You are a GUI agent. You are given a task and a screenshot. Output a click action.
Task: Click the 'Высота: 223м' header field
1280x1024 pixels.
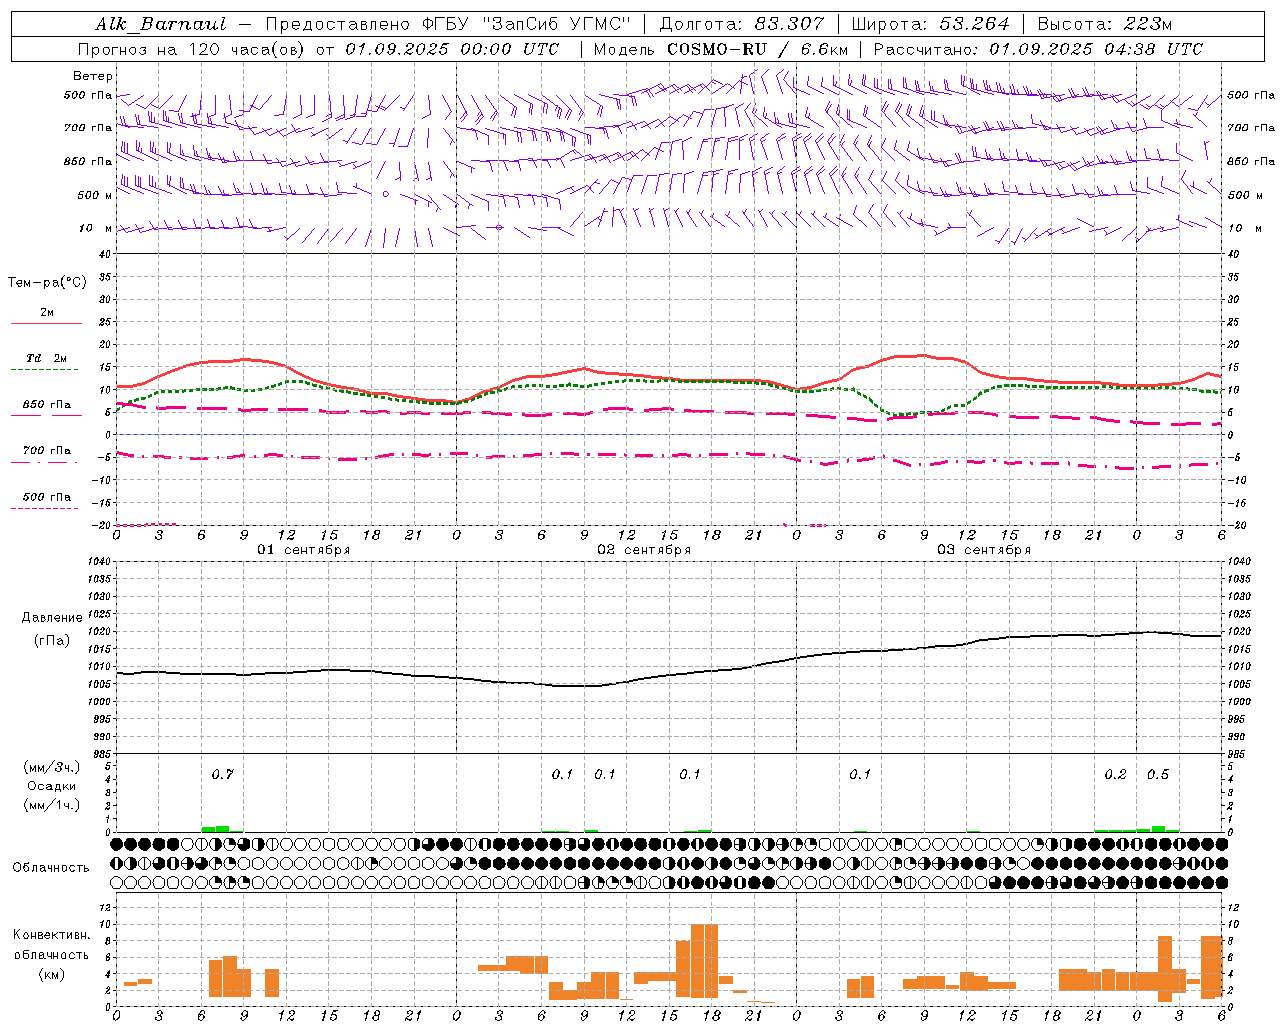pyautogui.click(x=1104, y=24)
